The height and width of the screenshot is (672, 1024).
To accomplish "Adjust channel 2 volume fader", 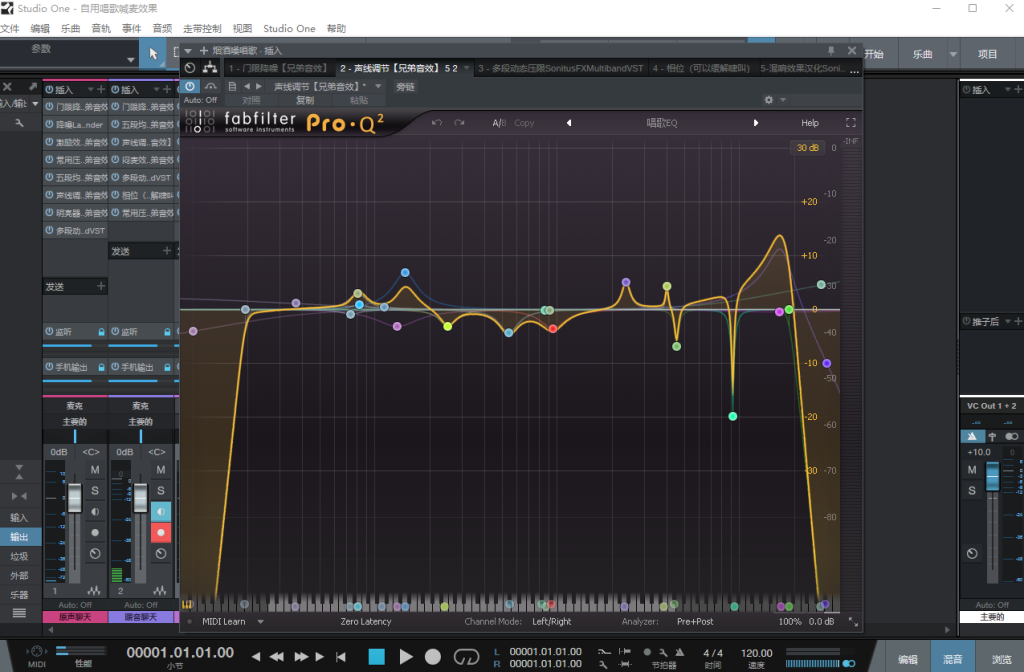I will pyautogui.click(x=140, y=499).
